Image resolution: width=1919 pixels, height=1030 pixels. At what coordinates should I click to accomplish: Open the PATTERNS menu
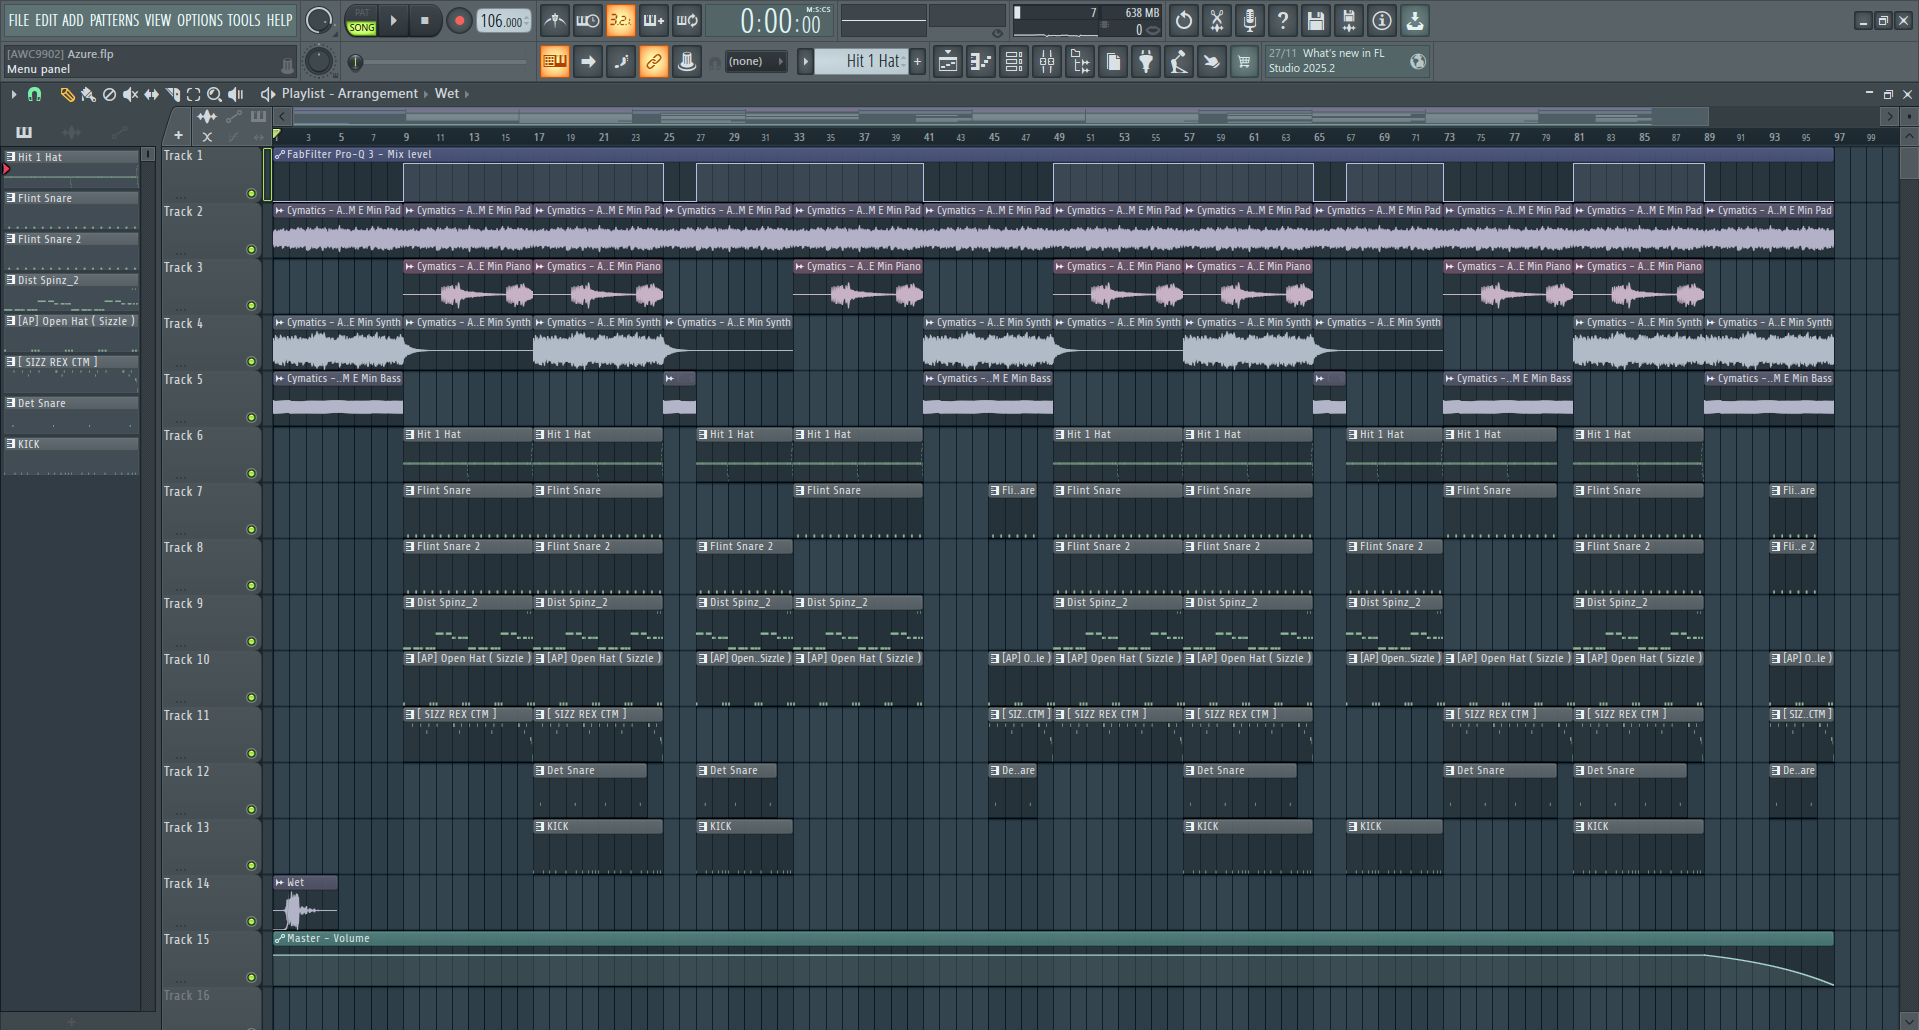[x=115, y=20]
